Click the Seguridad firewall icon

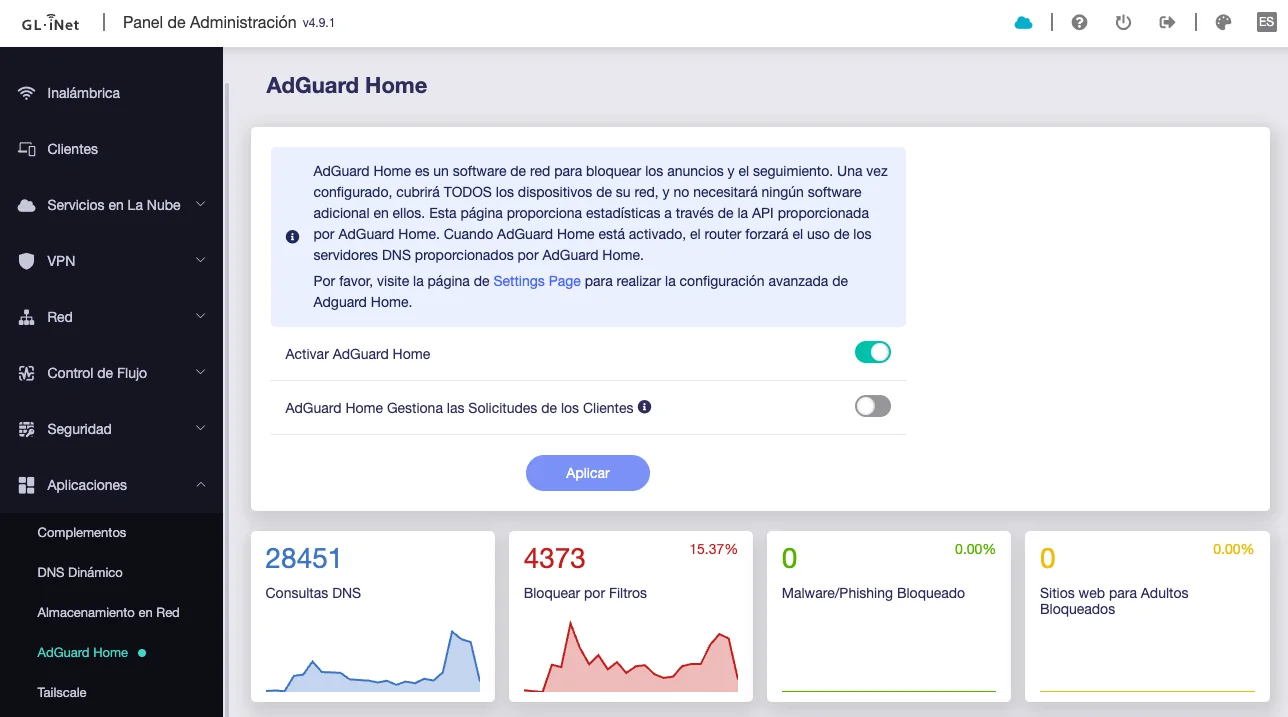click(x=27, y=429)
